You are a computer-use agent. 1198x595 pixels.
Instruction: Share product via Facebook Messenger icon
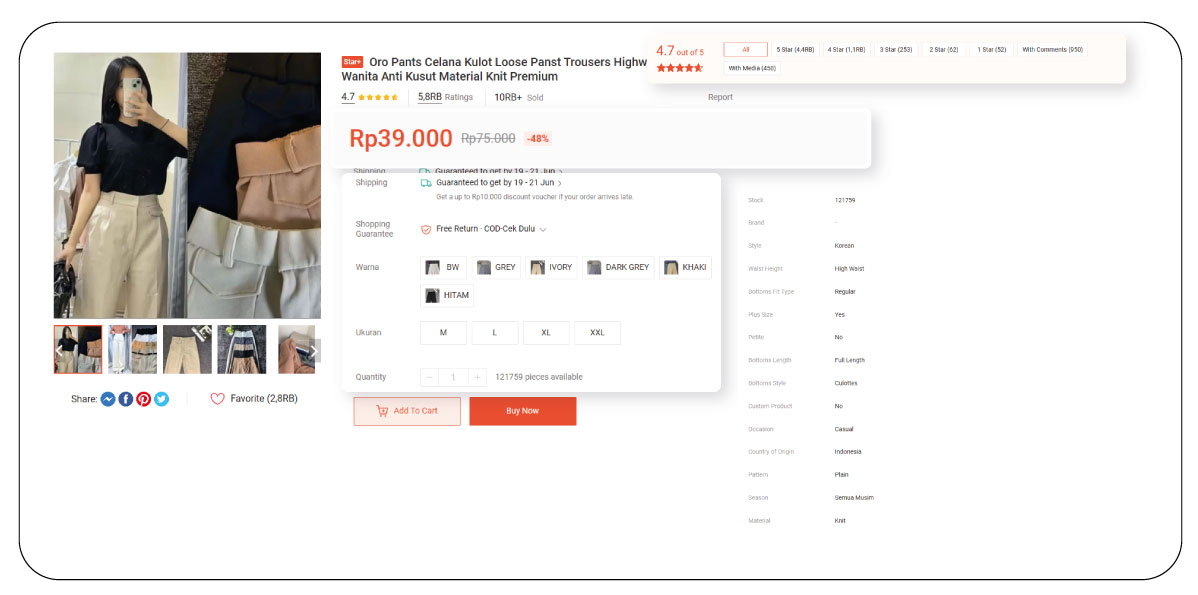108,399
